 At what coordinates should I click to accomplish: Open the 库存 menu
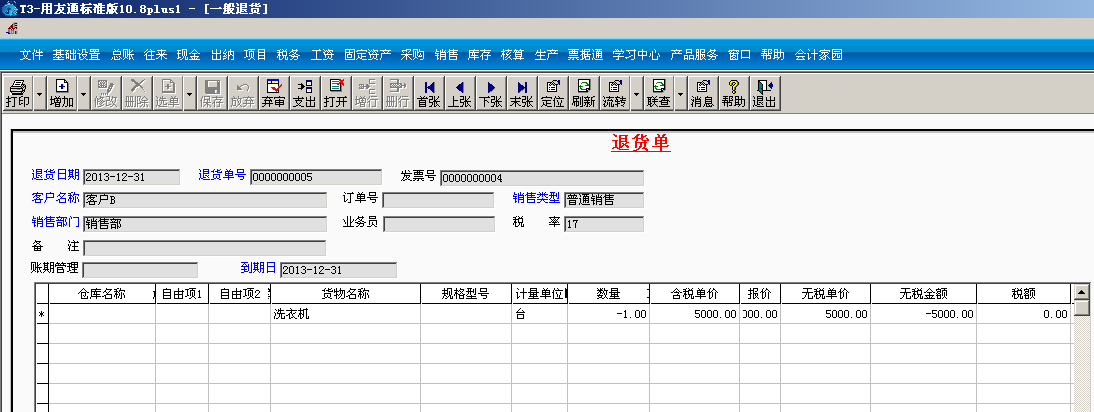479,55
